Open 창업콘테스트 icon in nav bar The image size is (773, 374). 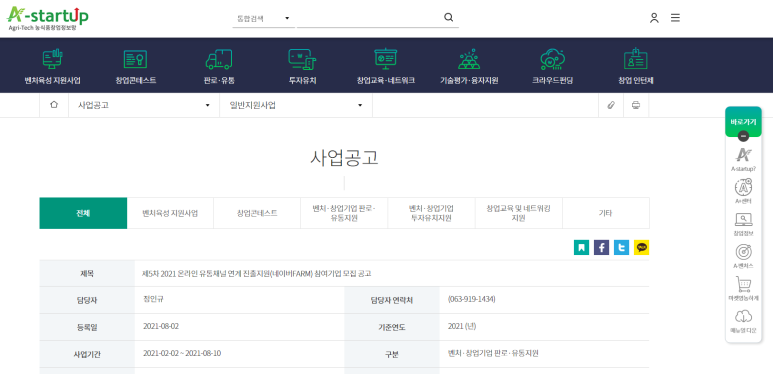[135, 60]
